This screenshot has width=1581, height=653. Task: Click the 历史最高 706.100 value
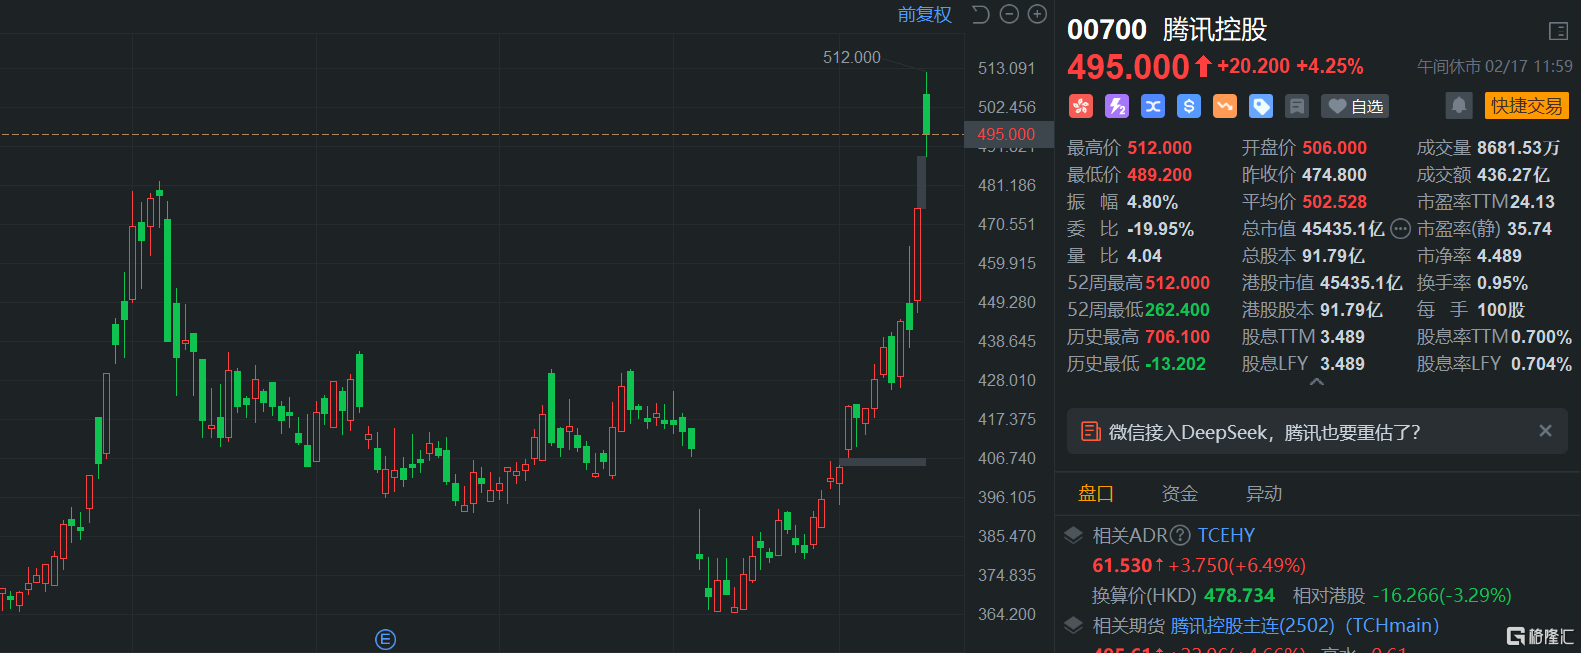point(1177,336)
